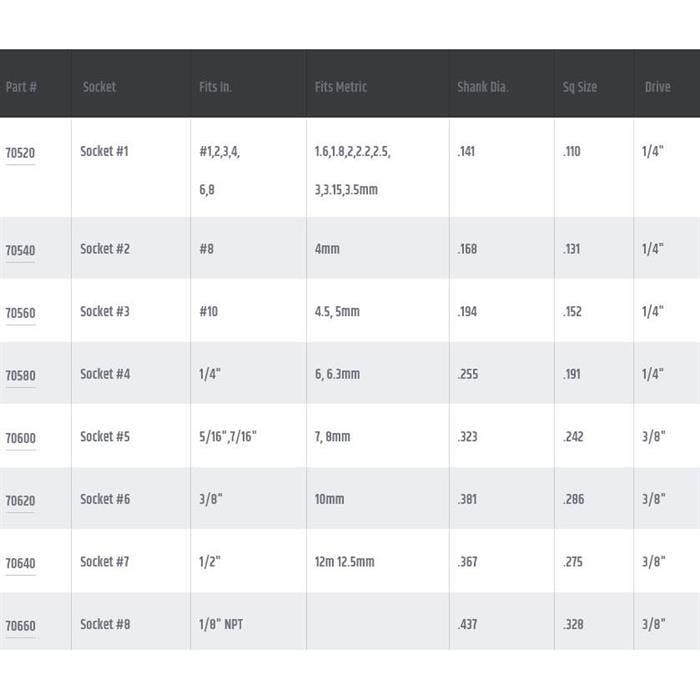Screen dimensions: 700x700
Task: Select the 12m 12.5mm metric cell
Action: coord(344,562)
